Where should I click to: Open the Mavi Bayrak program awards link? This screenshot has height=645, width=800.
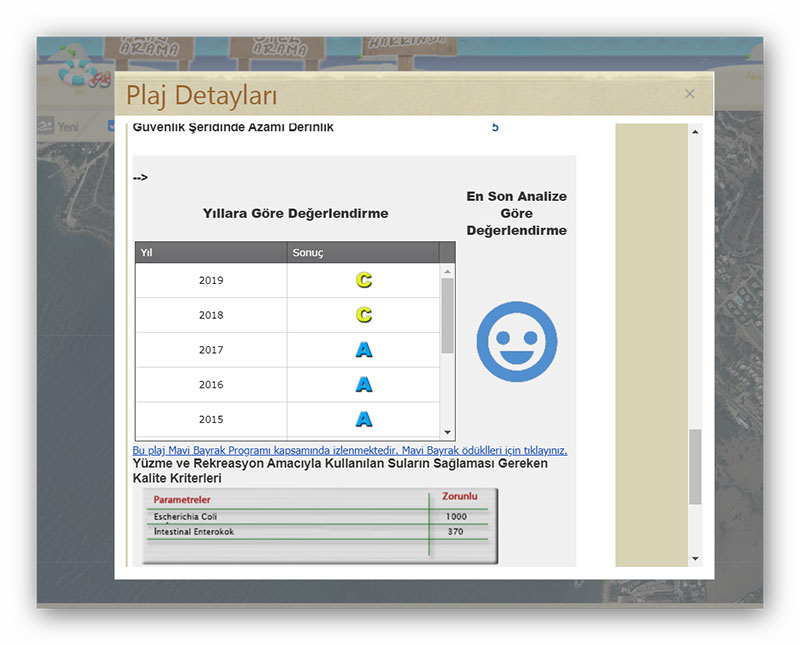pyautogui.click(x=350, y=450)
